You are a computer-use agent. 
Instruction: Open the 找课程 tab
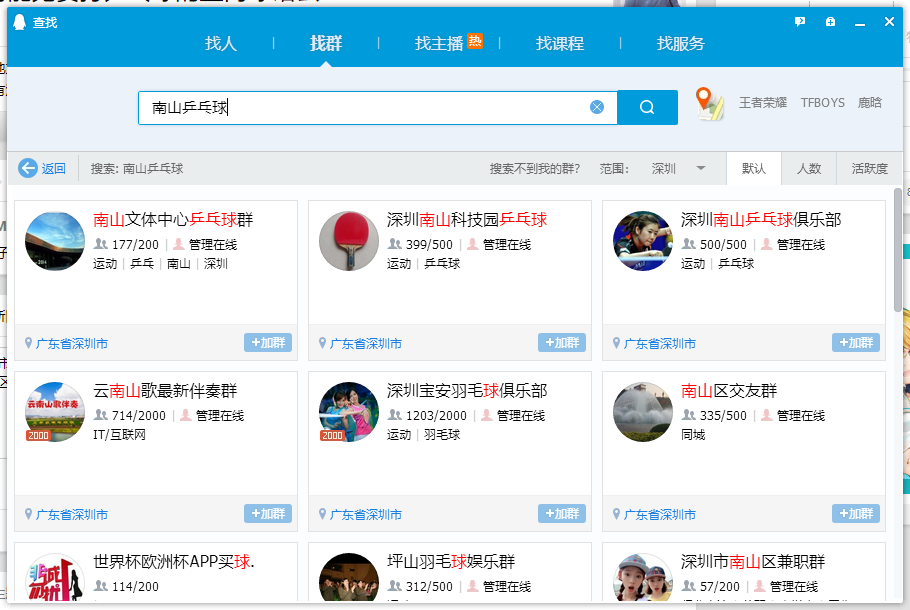560,44
